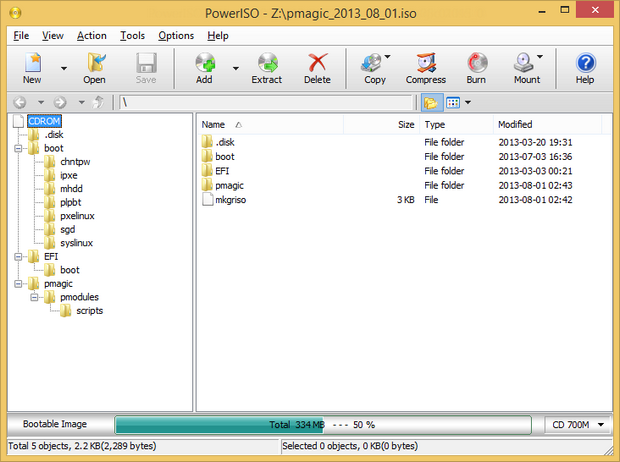
Task: Click date 2013-08-01 02:42 of mkgriso
Action: 535,200
